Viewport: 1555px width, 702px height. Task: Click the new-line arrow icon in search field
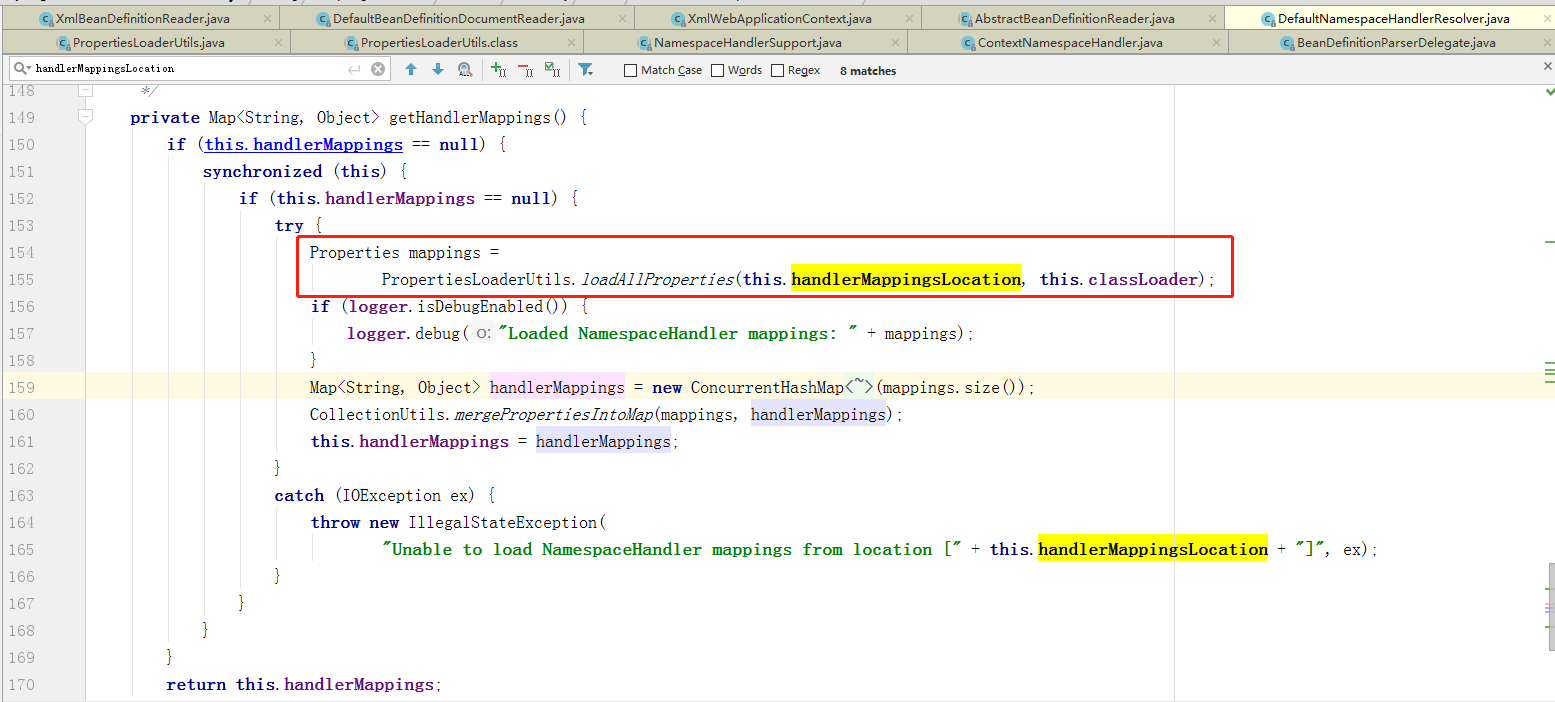click(353, 69)
